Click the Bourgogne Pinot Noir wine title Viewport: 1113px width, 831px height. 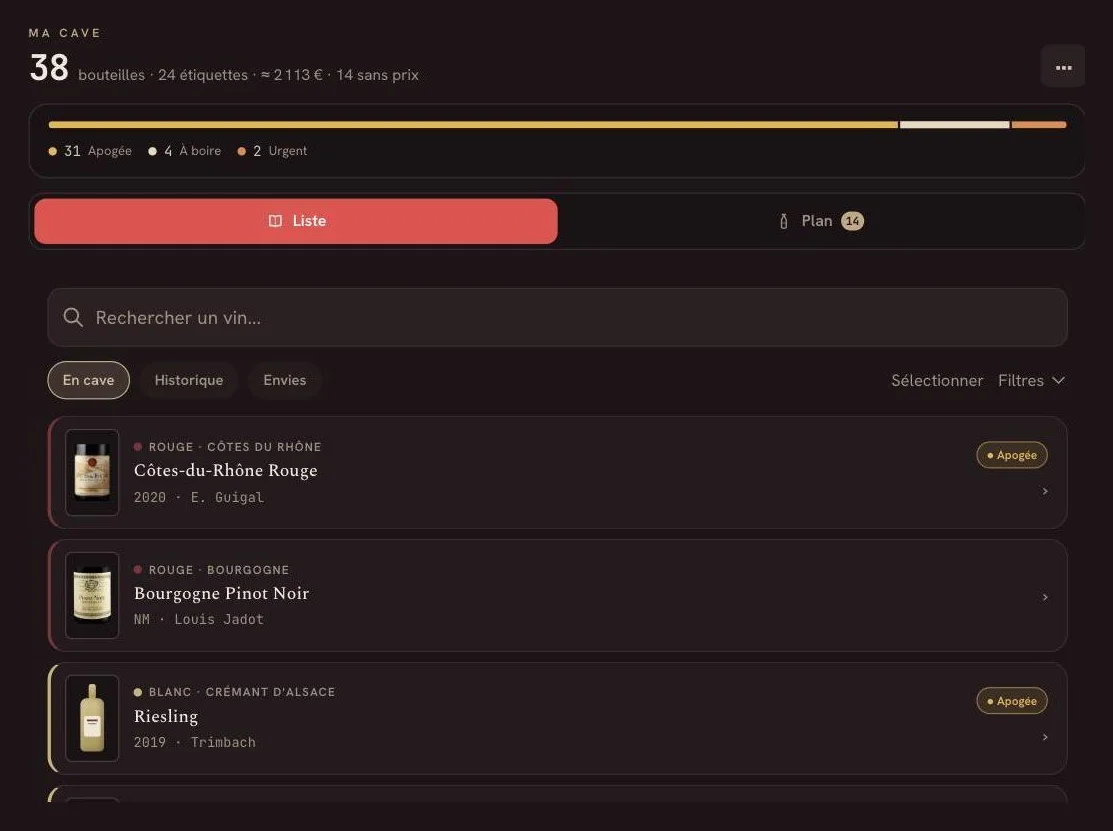[x=221, y=593]
